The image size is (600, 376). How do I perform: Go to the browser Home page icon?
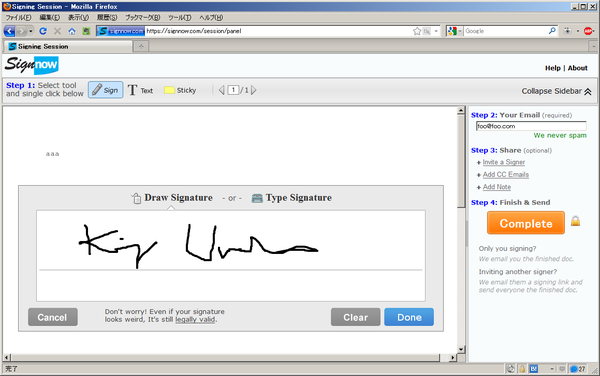click(72, 31)
